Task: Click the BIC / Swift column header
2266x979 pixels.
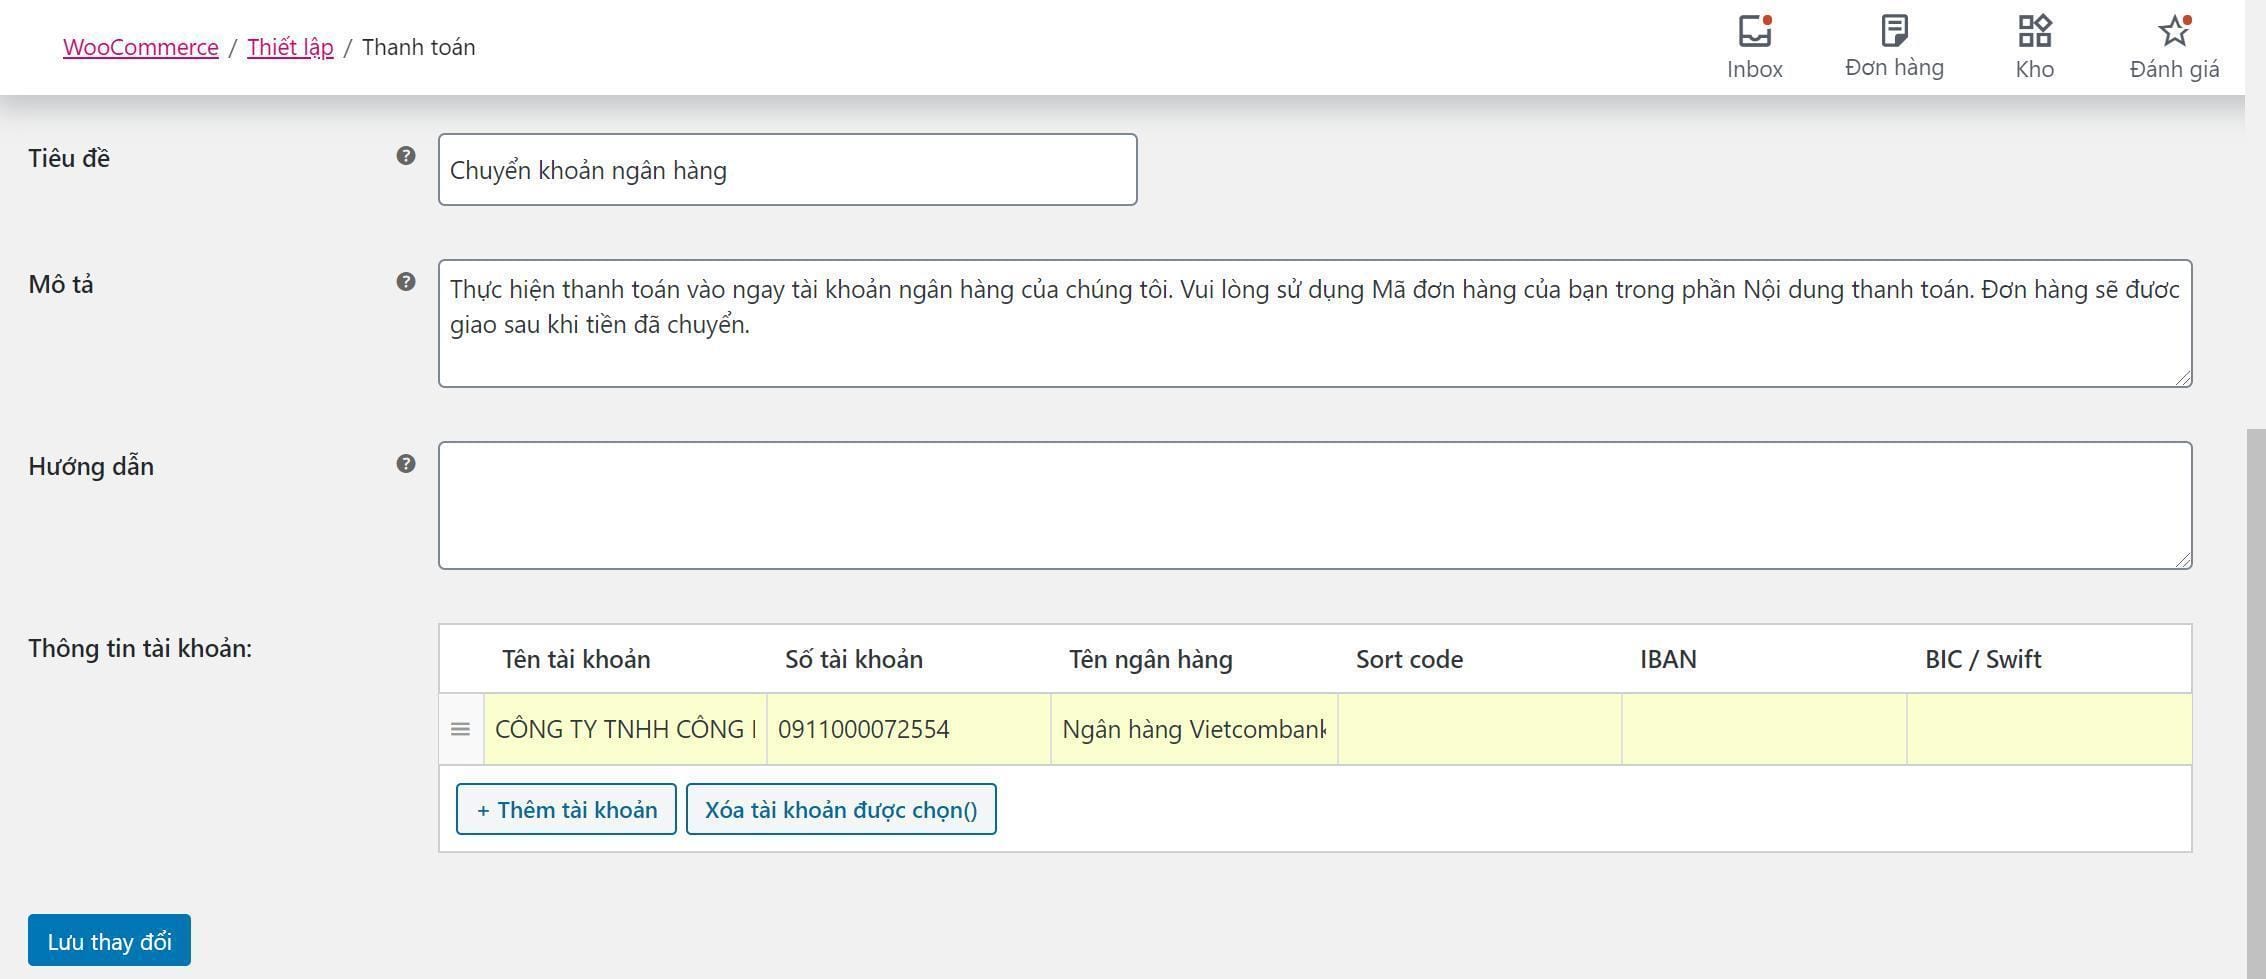Action: point(1983,659)
